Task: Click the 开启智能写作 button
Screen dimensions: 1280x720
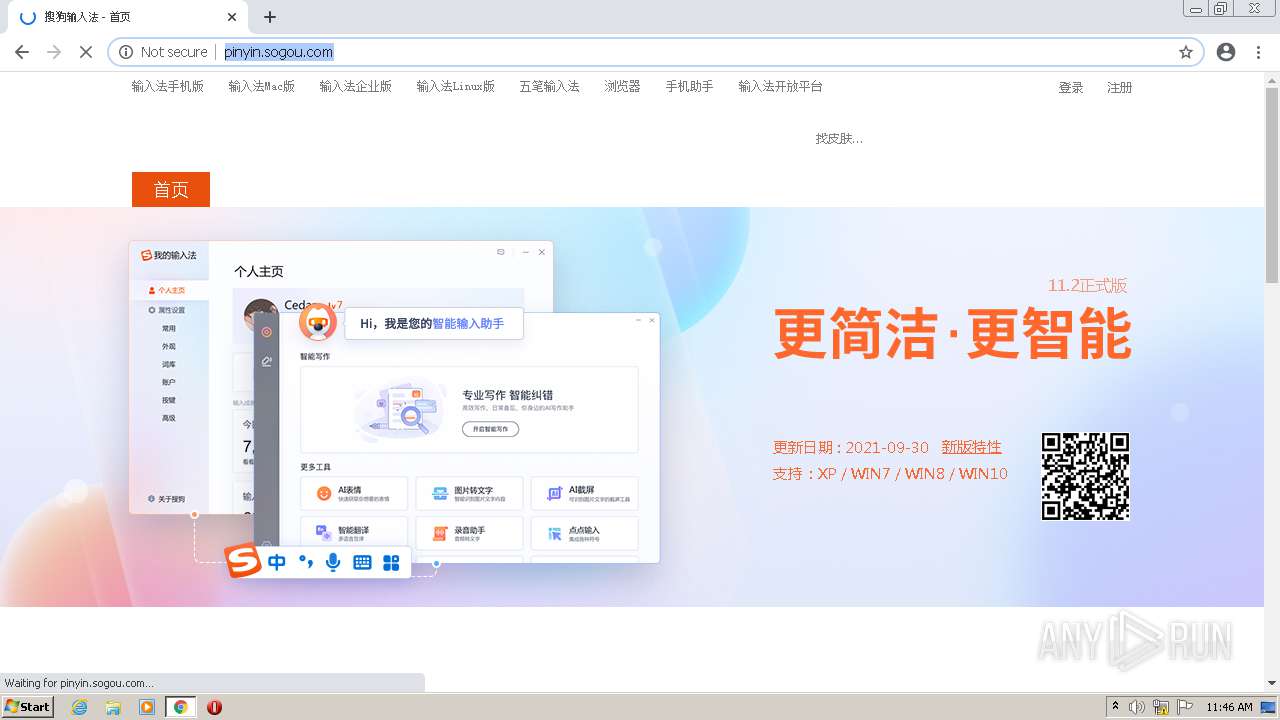Action: [490, 429]
